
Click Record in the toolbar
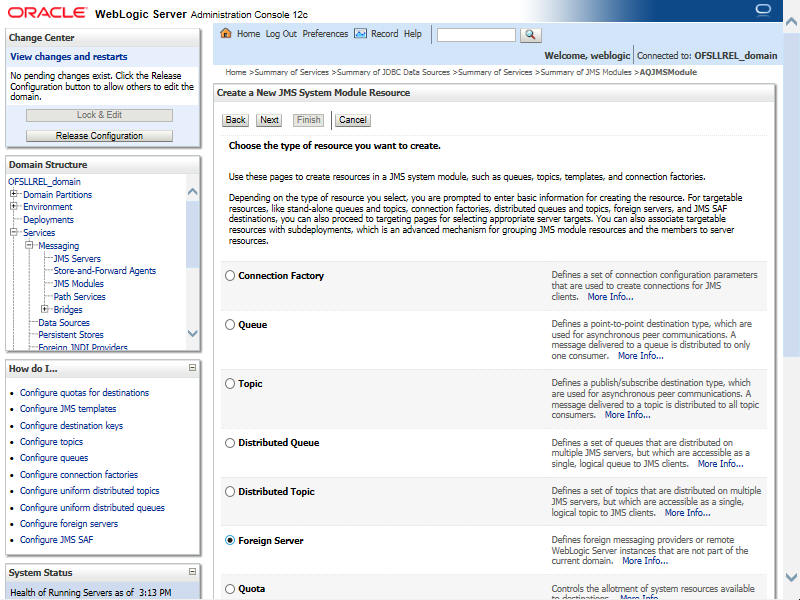point(384,34)
